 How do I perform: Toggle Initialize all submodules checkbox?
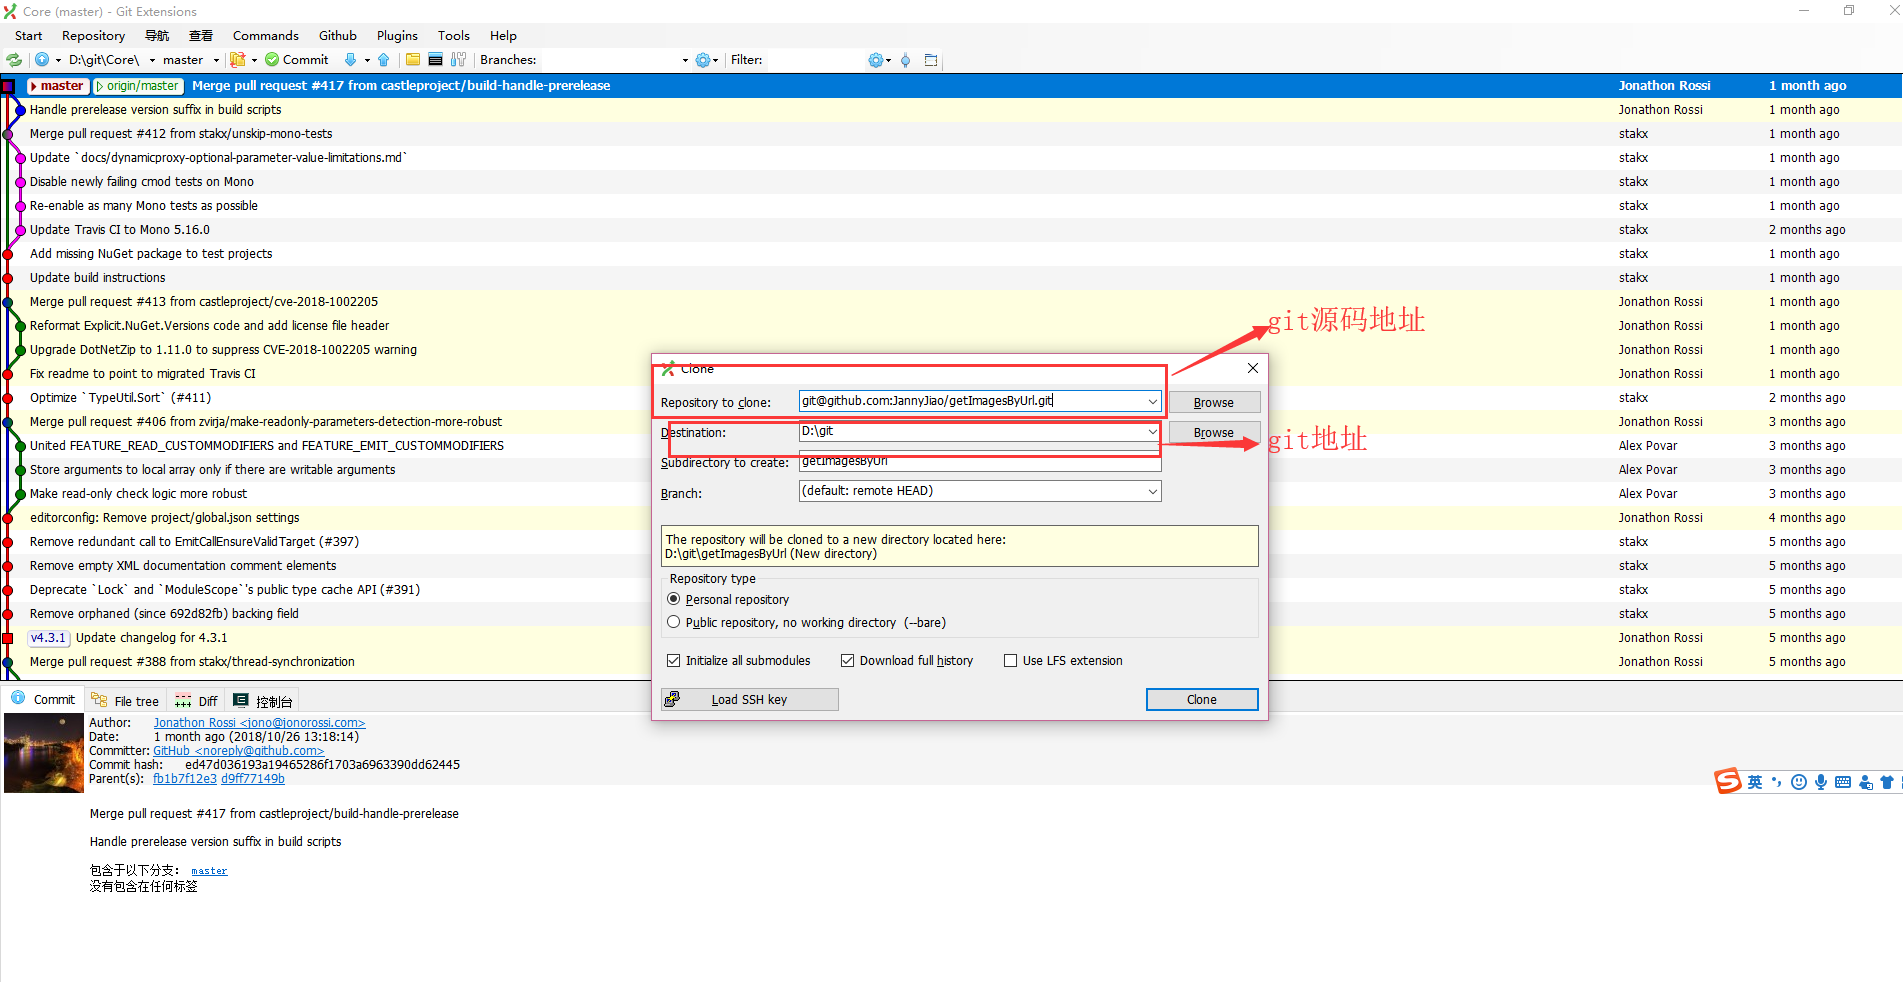674,661
